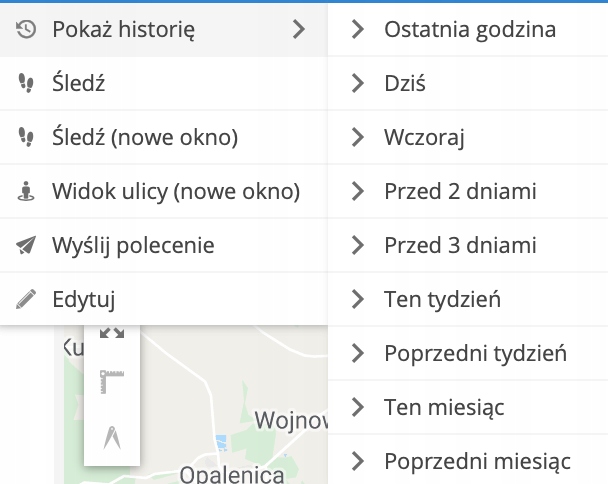The image size is (608, 484).
Task: Pick Ten tydzień period
Action: coord(468,299)
